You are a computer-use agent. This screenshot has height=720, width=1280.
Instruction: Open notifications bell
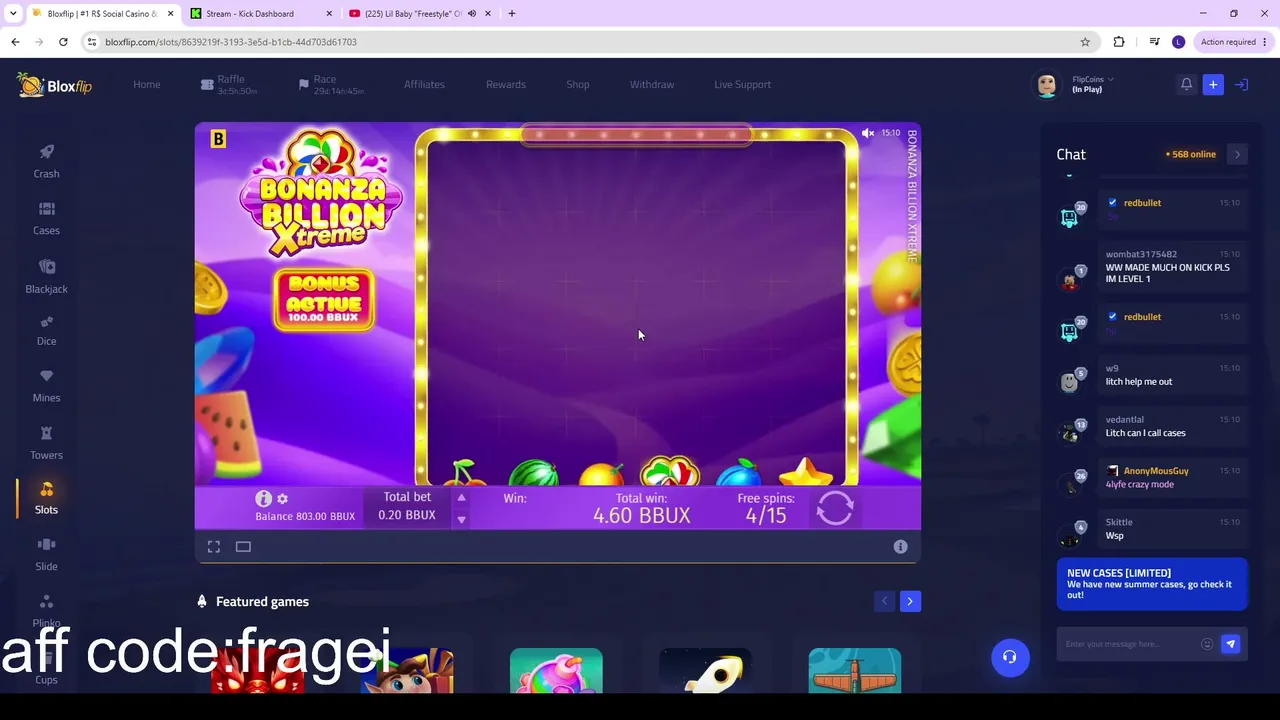[x=1186, y=85]
